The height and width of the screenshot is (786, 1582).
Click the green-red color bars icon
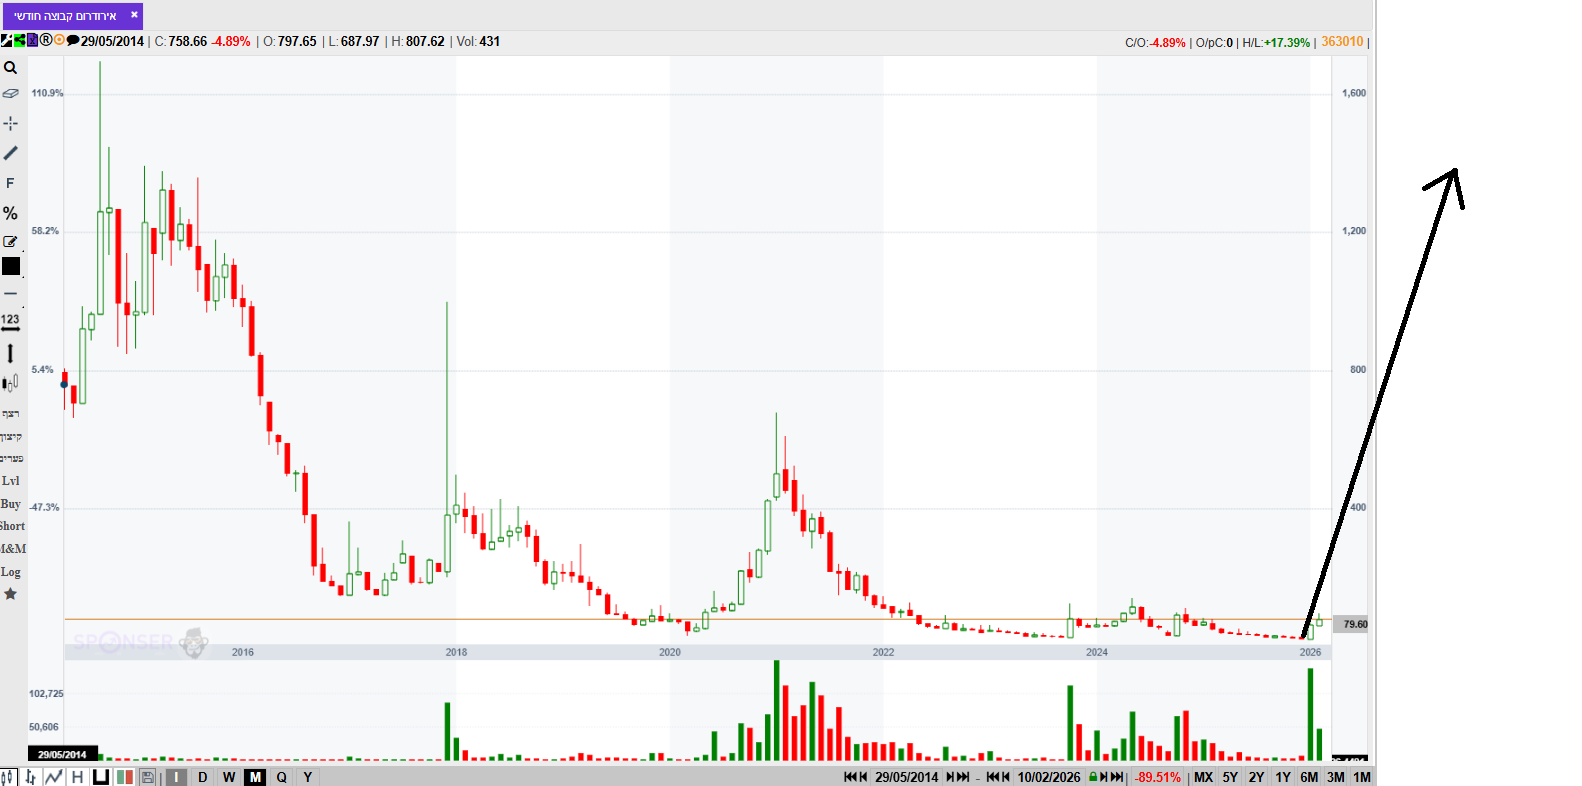tap(125, 777)
